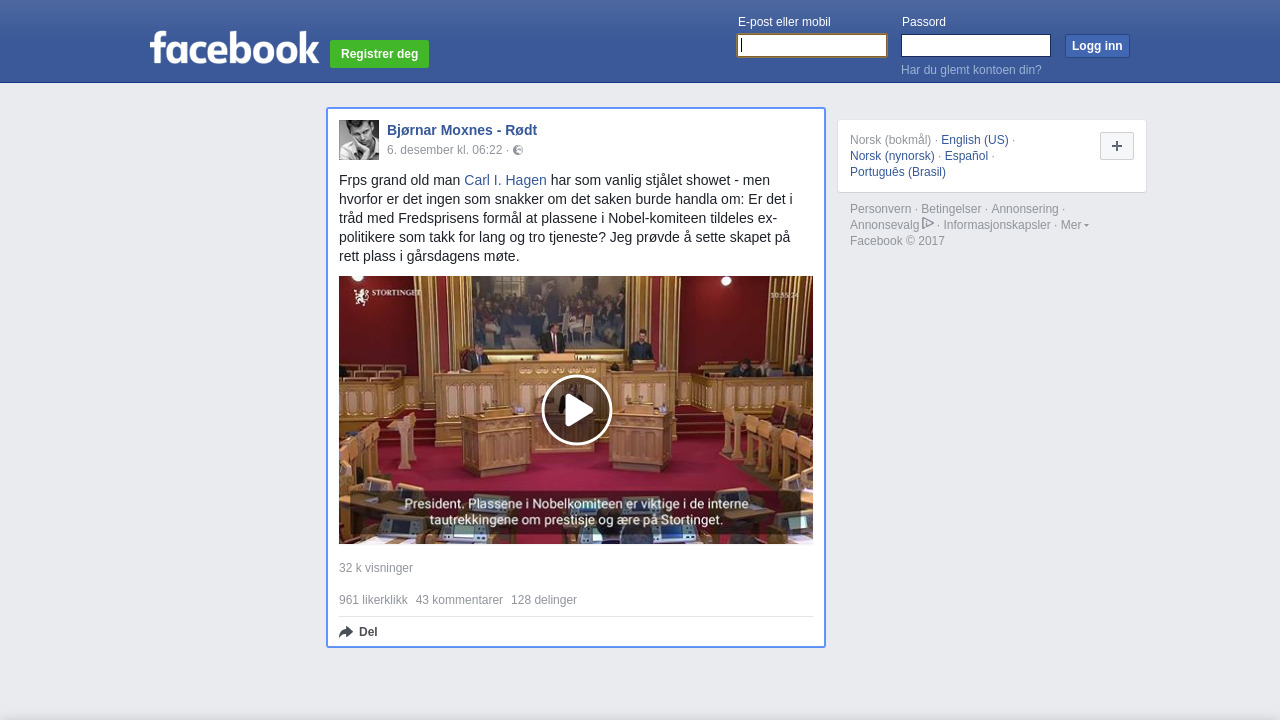Click the public globe icon by timestamp
Image resolution: width=1280 pixels, height=720 pixels.
[x=518, y=150]
